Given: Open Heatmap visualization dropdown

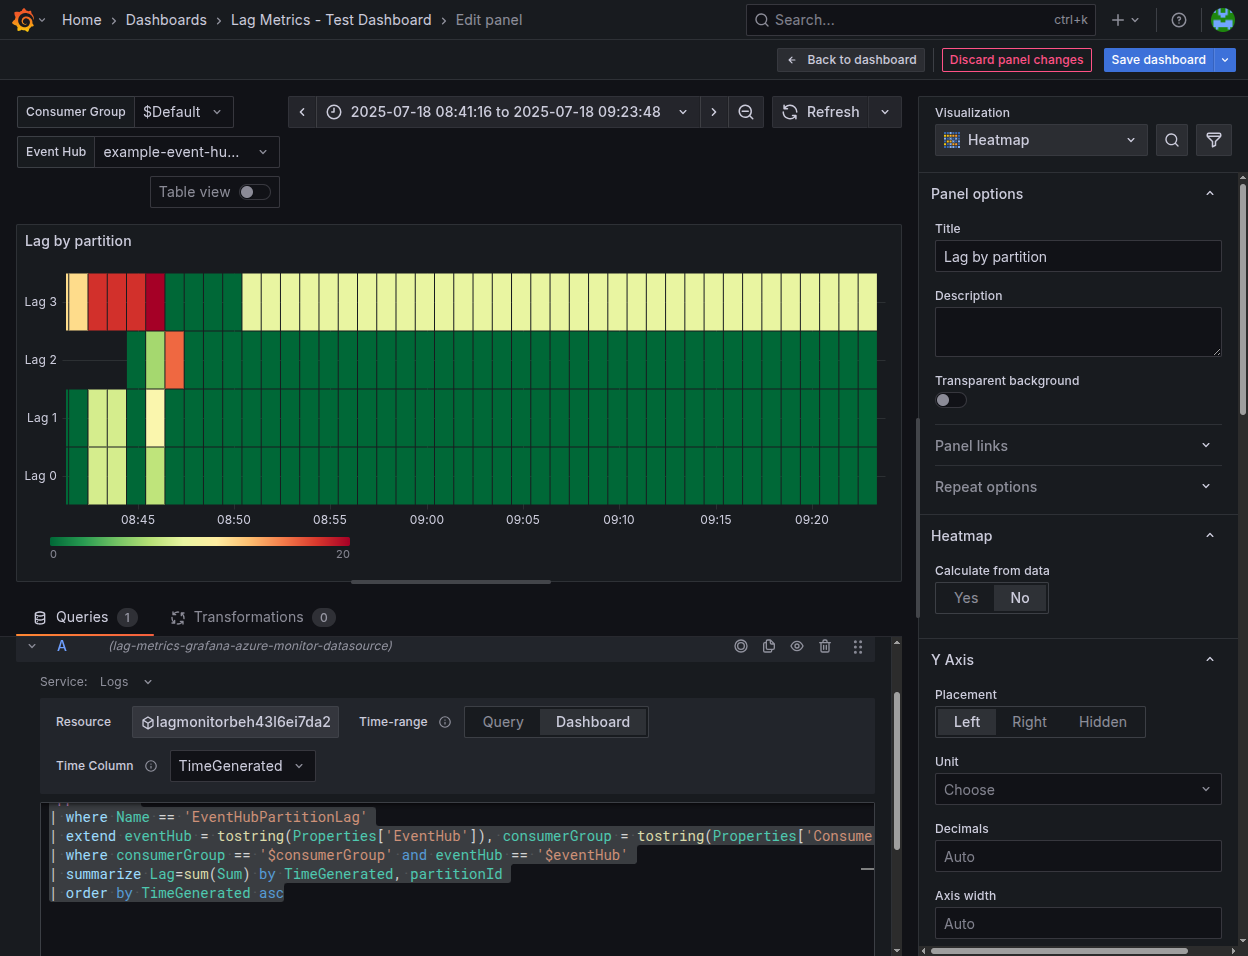Looking at the screenshot, I should point(1041,140).
